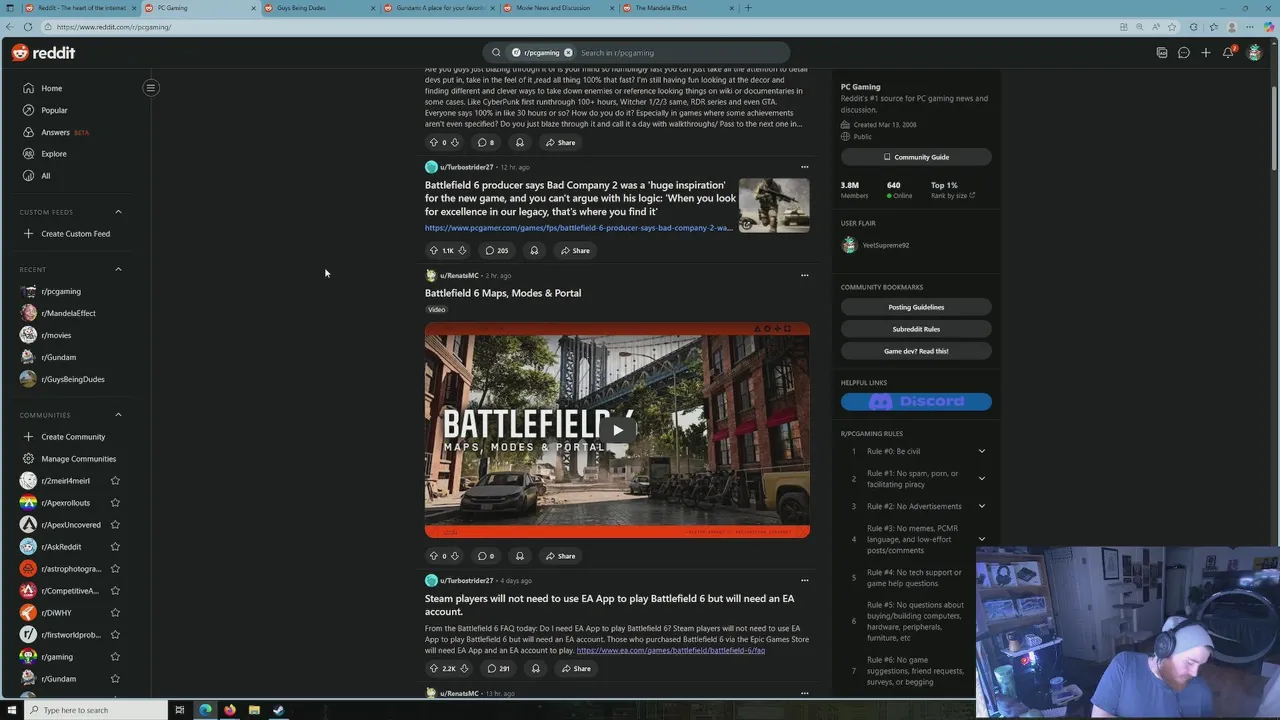This screenshot has width=1280, height=720.
Task: Open user avatar menu in header
Action: [1254, 52]
